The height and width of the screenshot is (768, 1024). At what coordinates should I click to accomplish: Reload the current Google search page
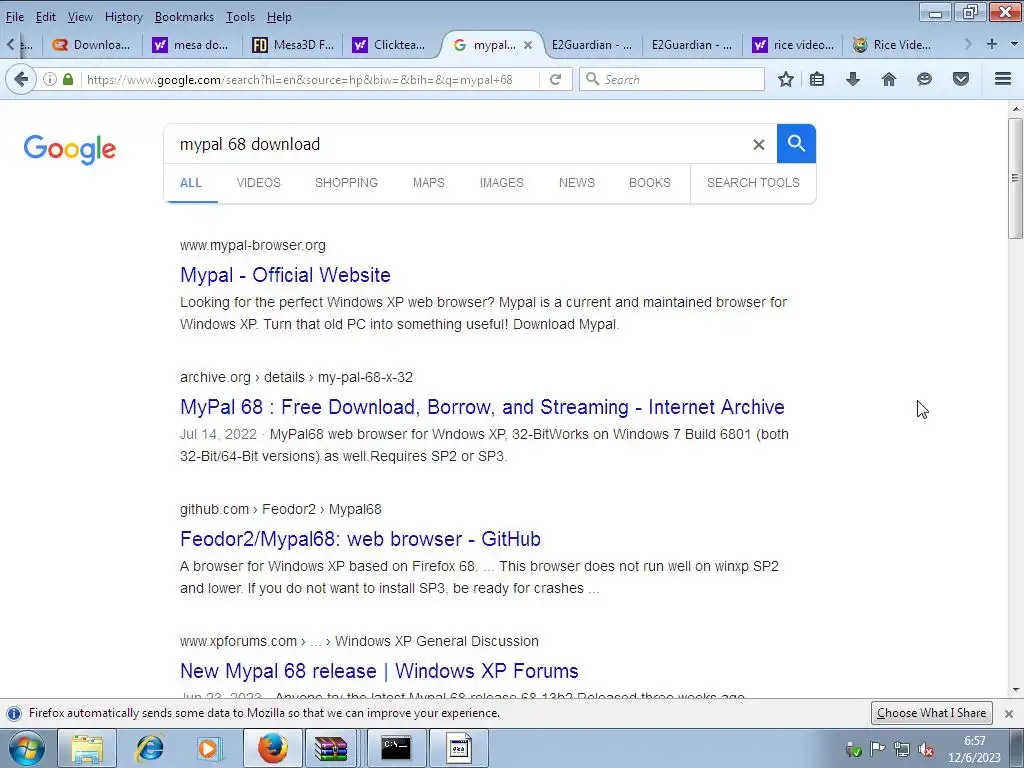(556, 80)
